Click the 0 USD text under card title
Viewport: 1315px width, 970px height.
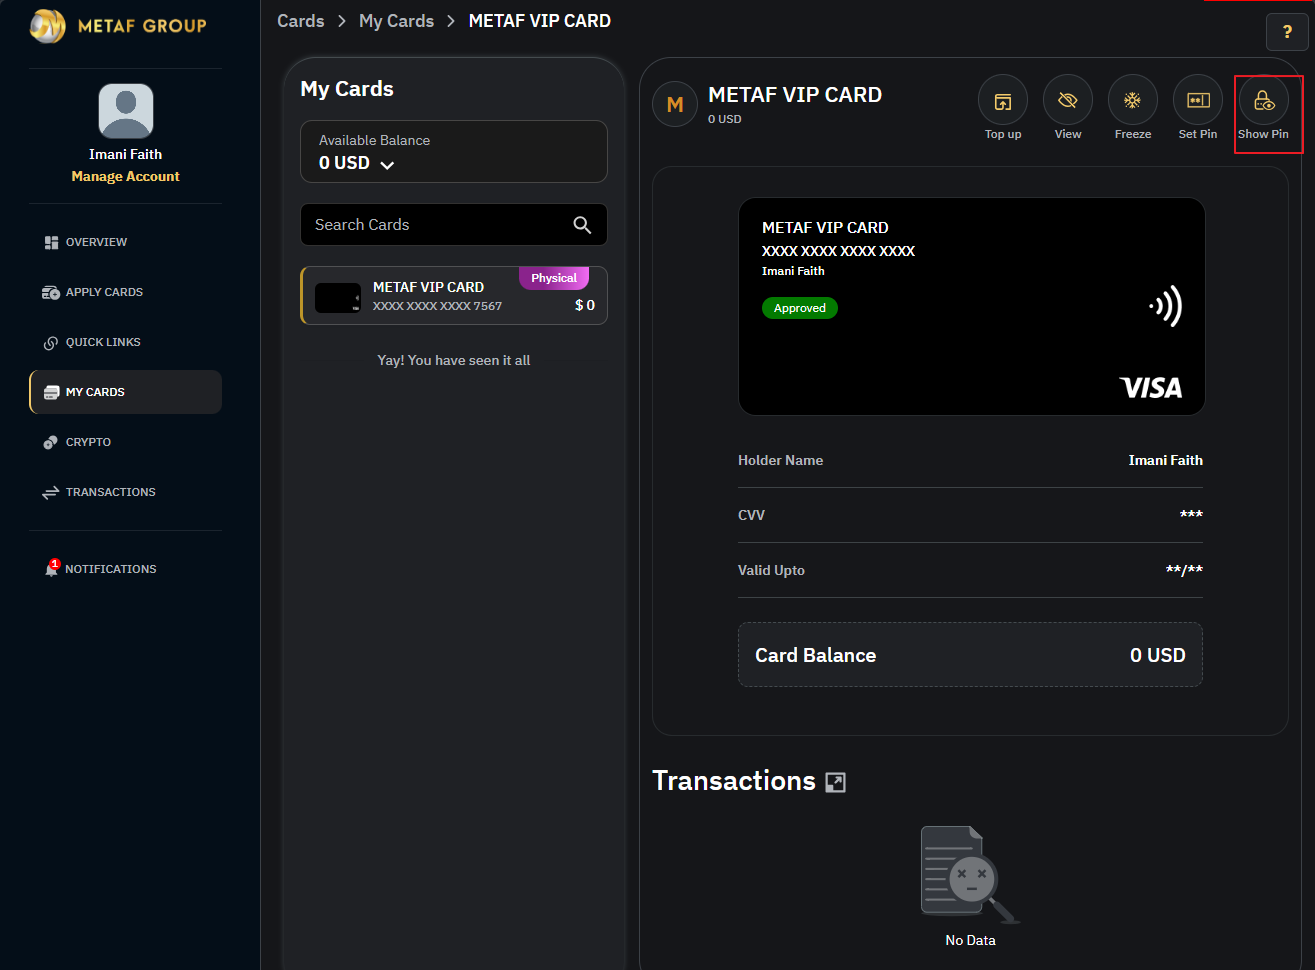725,119
